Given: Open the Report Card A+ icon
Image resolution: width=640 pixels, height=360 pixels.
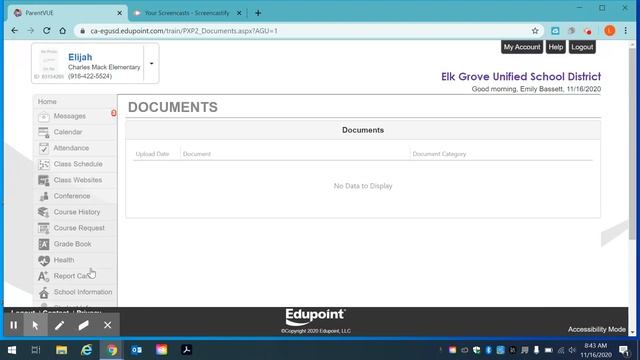Looking at the screenshot, I should pos(44,276).
